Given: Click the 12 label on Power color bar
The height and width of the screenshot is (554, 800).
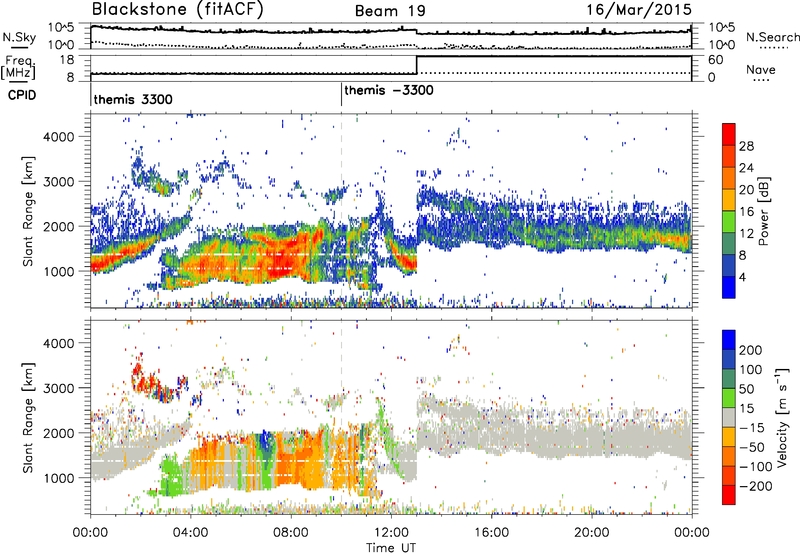Looking at the screenshot, I should click(x=746, y=233).
